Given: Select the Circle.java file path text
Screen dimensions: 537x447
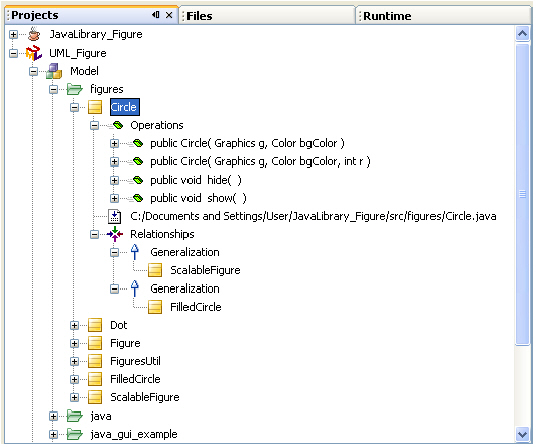Looking at the screenshot, I should [x=313, y=216].
